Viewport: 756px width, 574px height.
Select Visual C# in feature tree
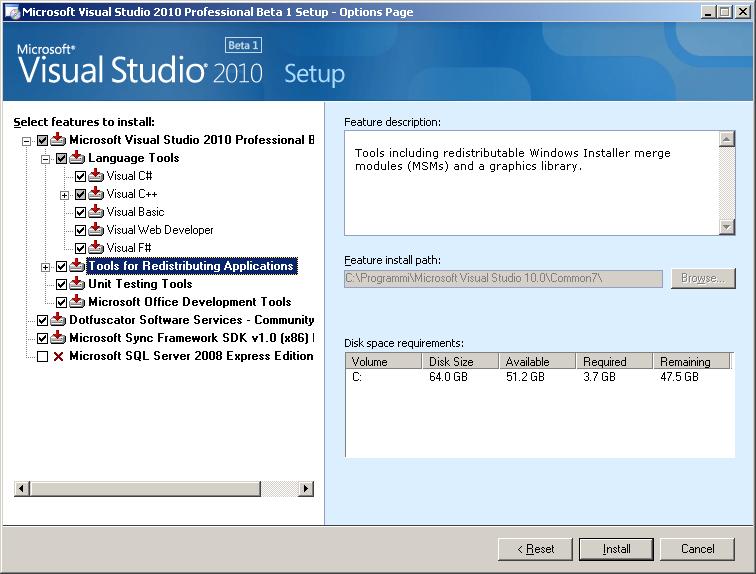[x=129, y=176]
